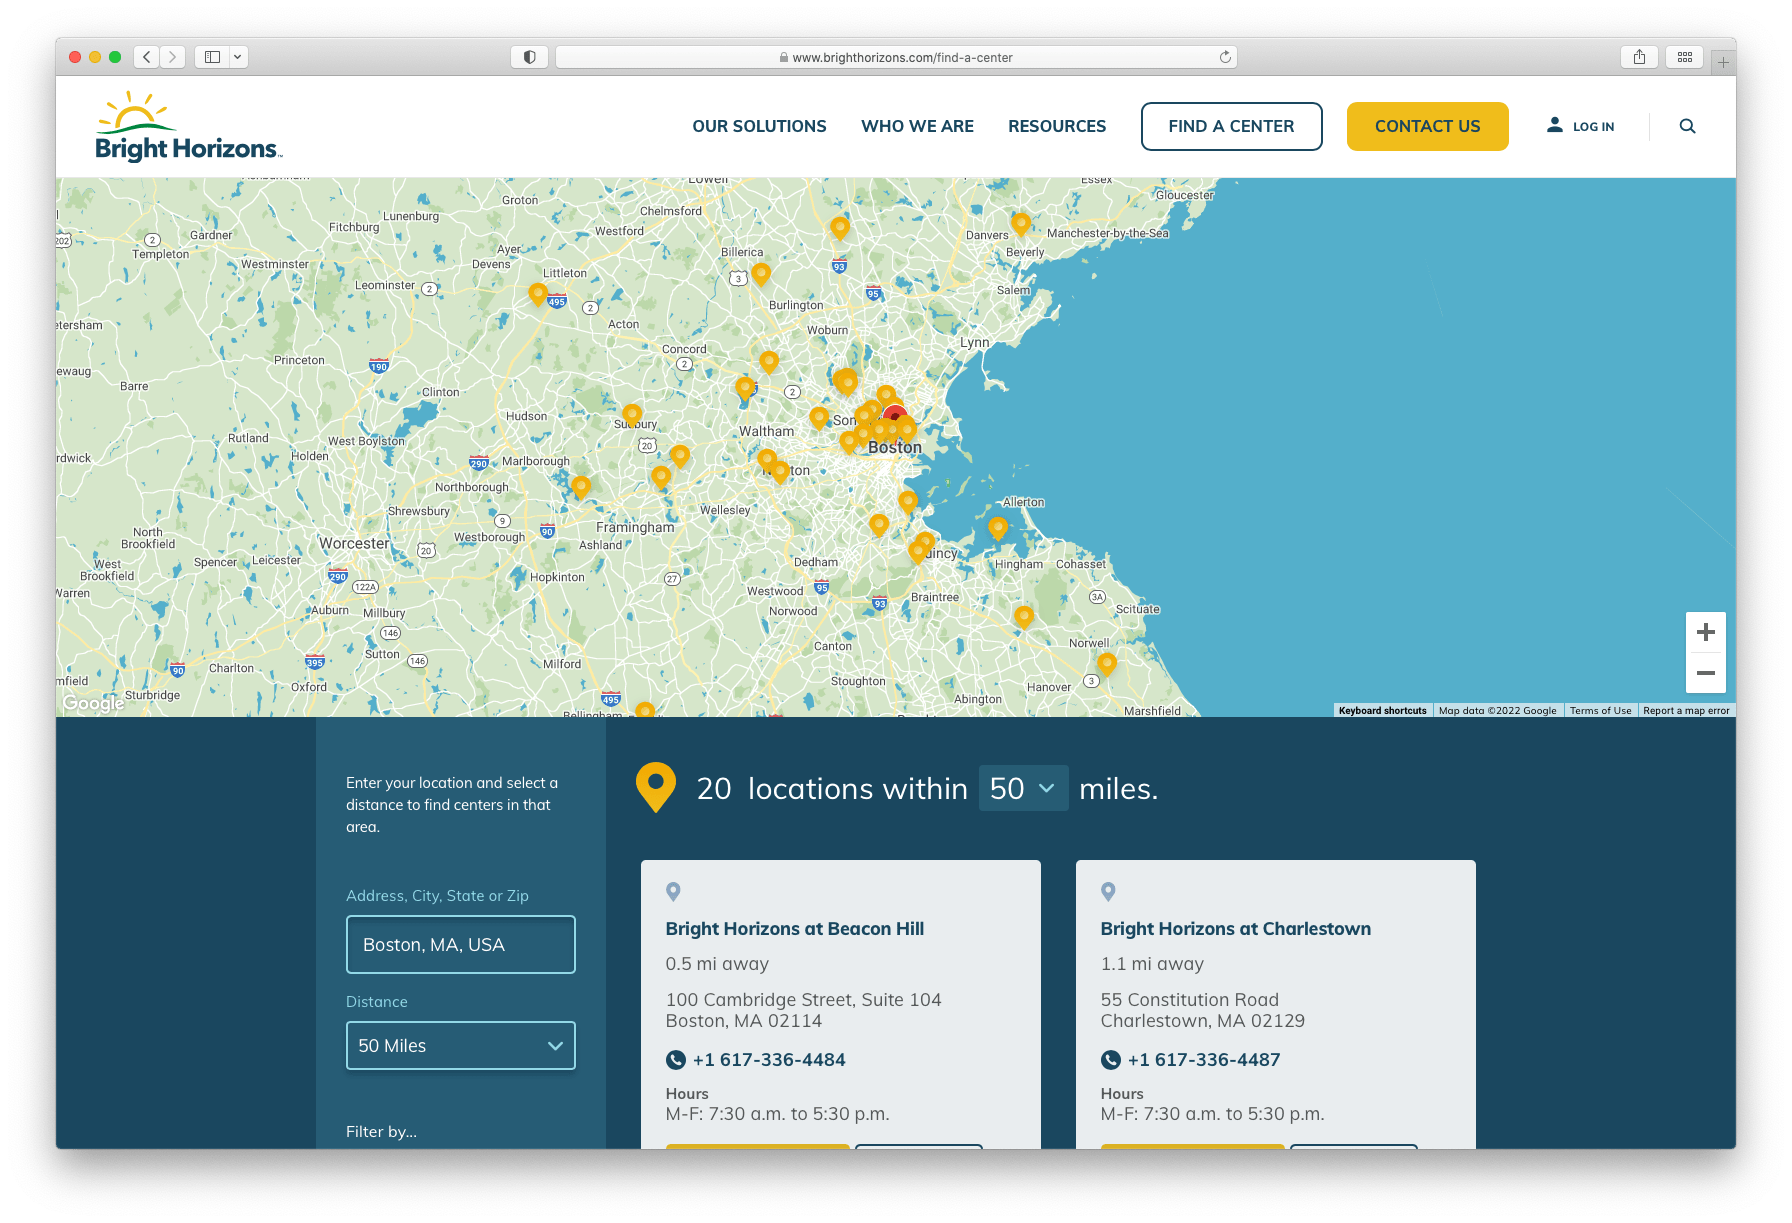
Task: Call Charlestown number +1 617-336-4487
Action: (x=1204, y=1059)
